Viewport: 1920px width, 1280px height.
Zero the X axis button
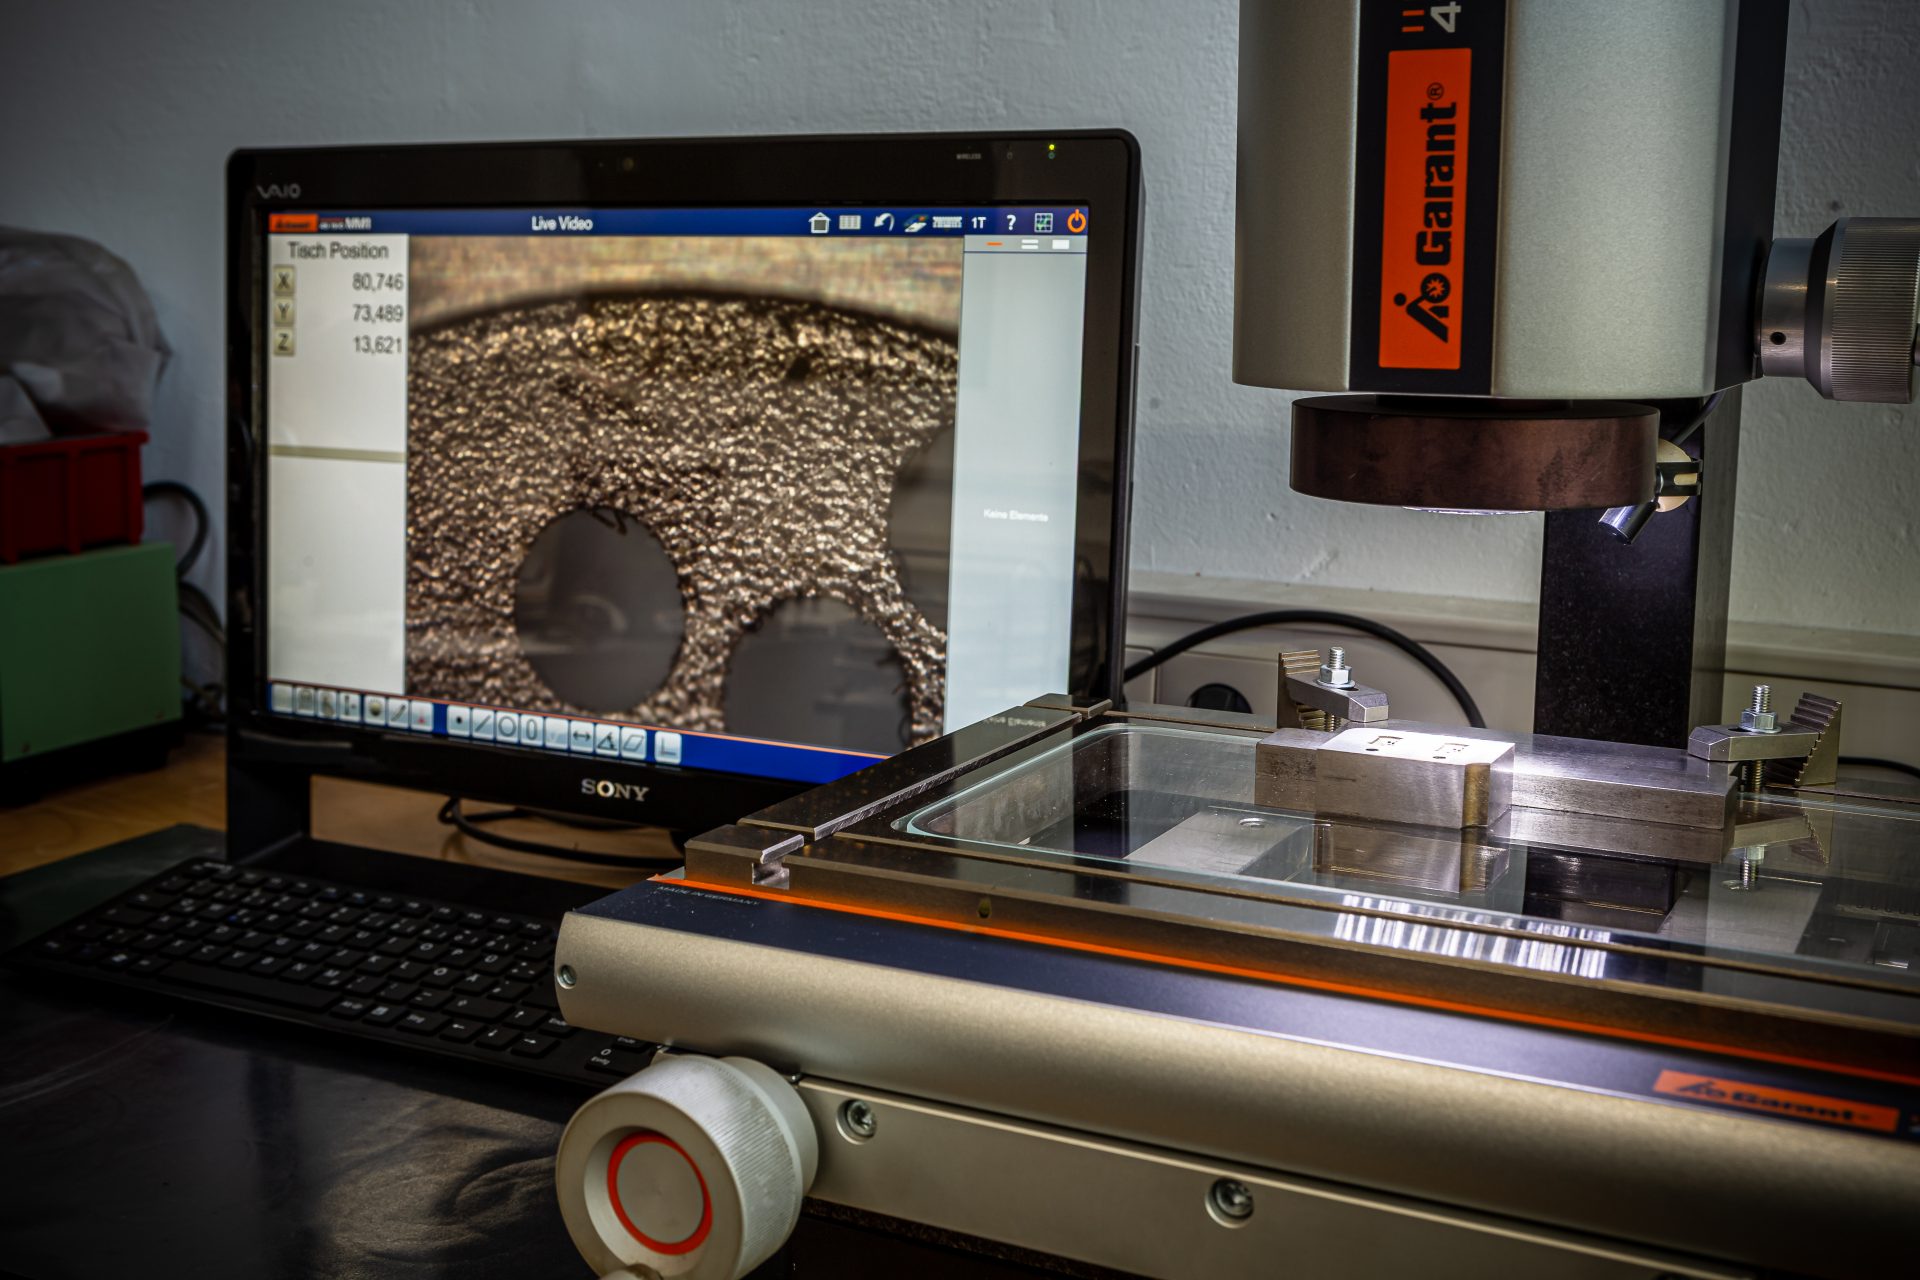283,282
